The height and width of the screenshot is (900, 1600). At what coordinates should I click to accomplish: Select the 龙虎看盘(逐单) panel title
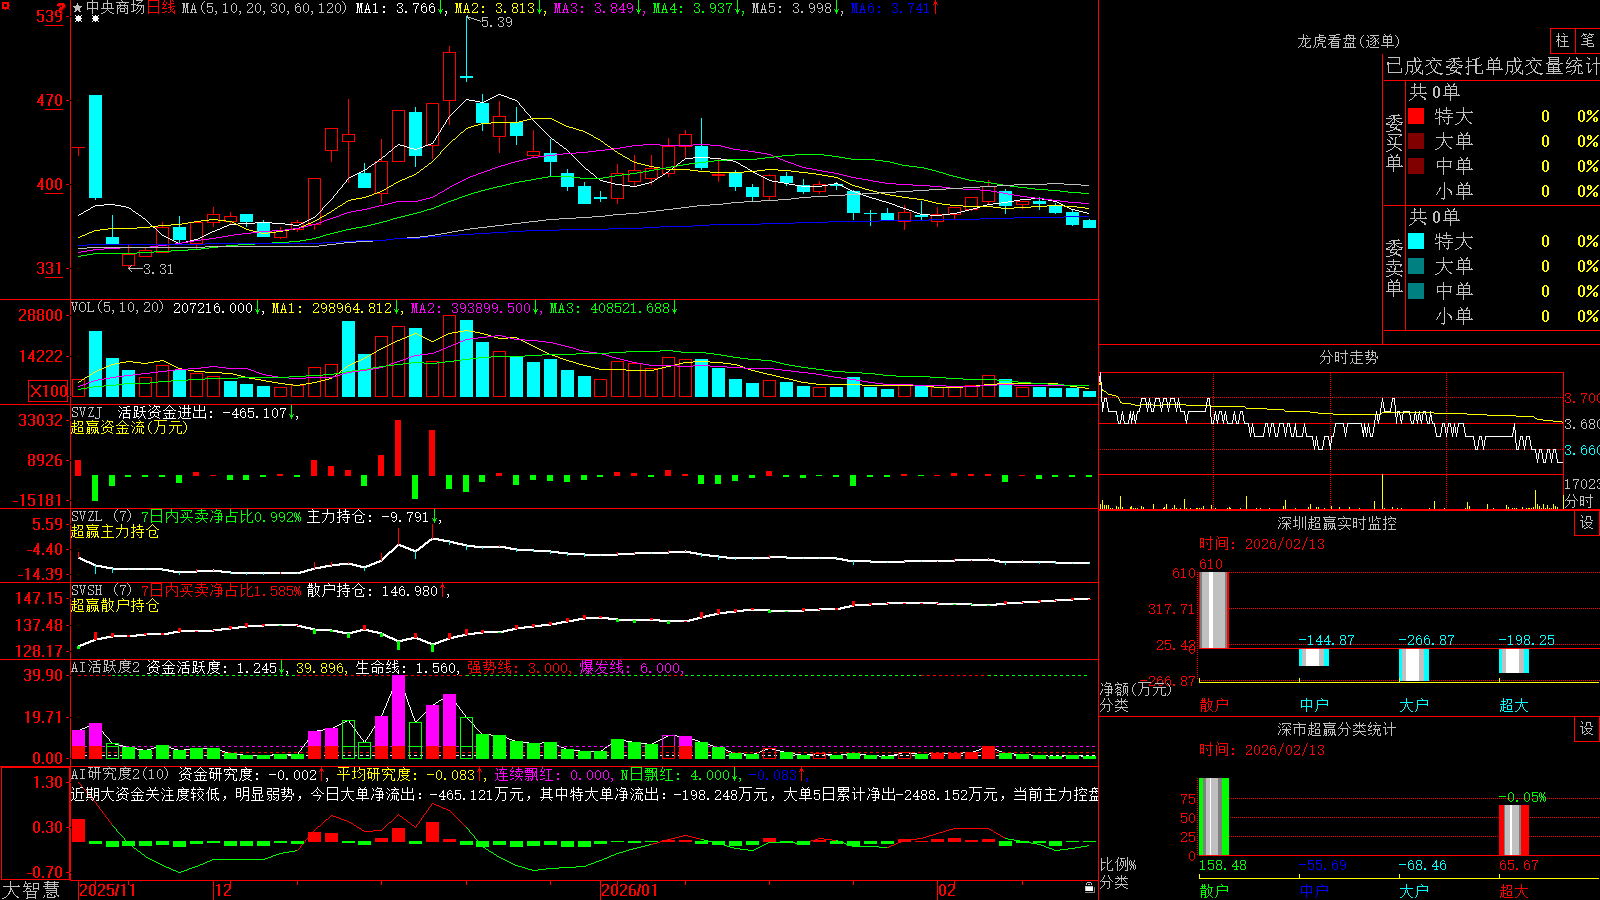point(1348,41)
